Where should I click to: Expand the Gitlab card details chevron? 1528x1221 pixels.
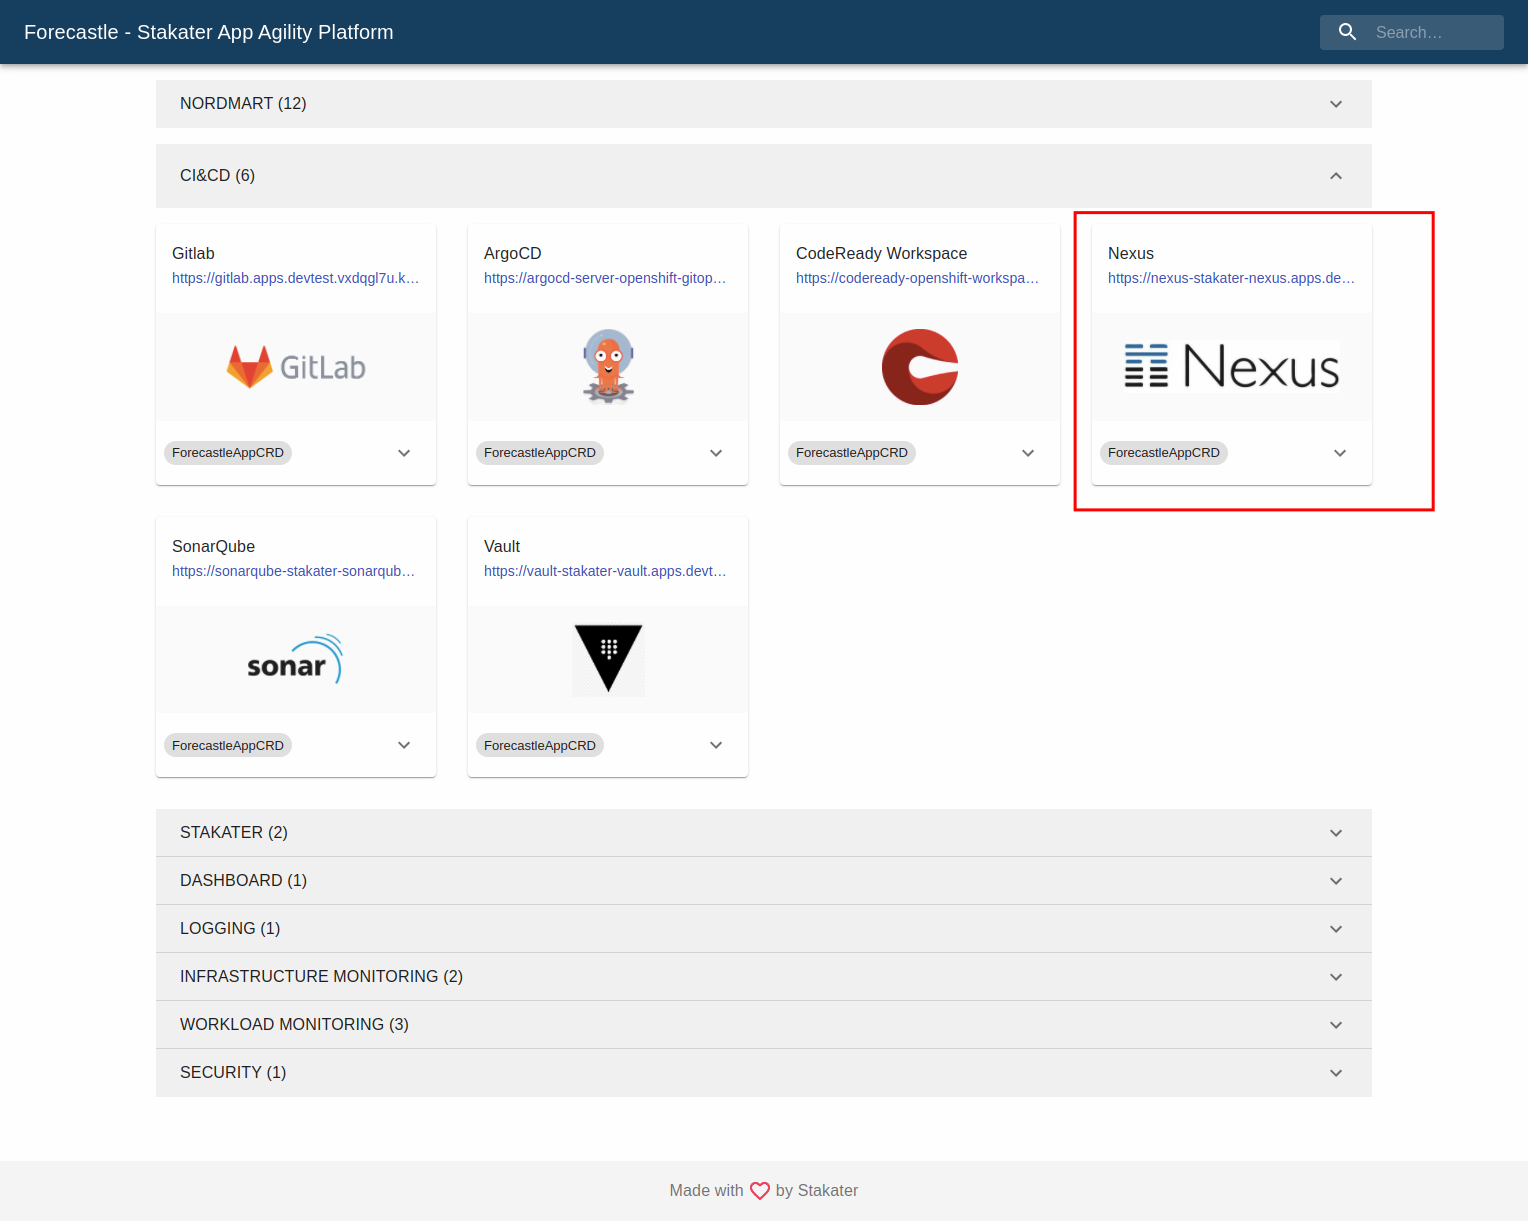click(x=404, y=453)
